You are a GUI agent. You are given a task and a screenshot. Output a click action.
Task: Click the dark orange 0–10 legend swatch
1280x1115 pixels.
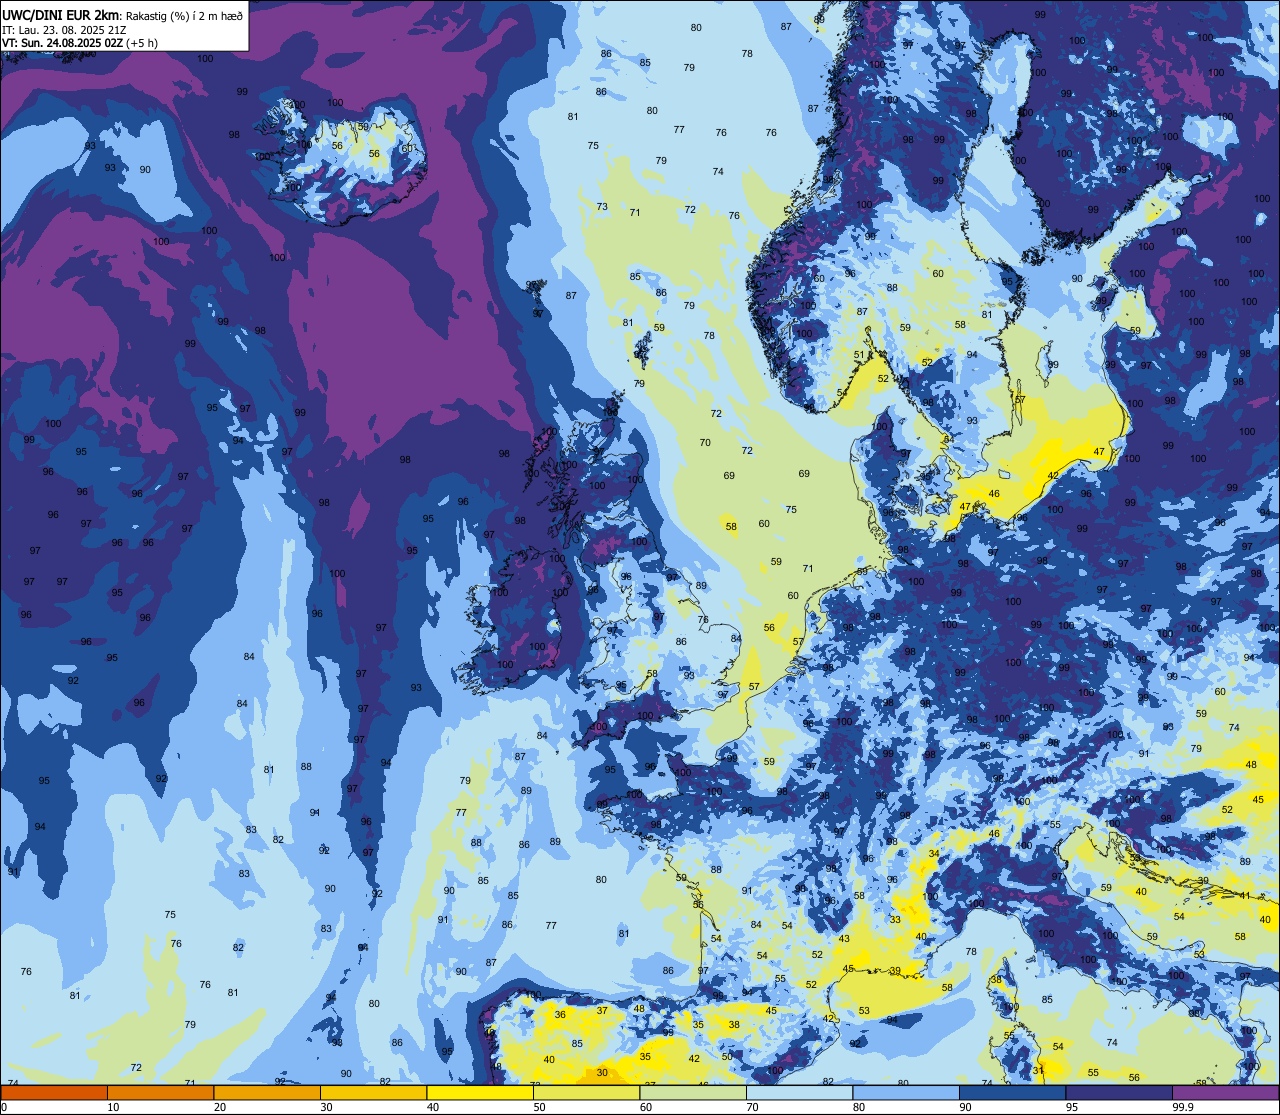[54, 1093]
